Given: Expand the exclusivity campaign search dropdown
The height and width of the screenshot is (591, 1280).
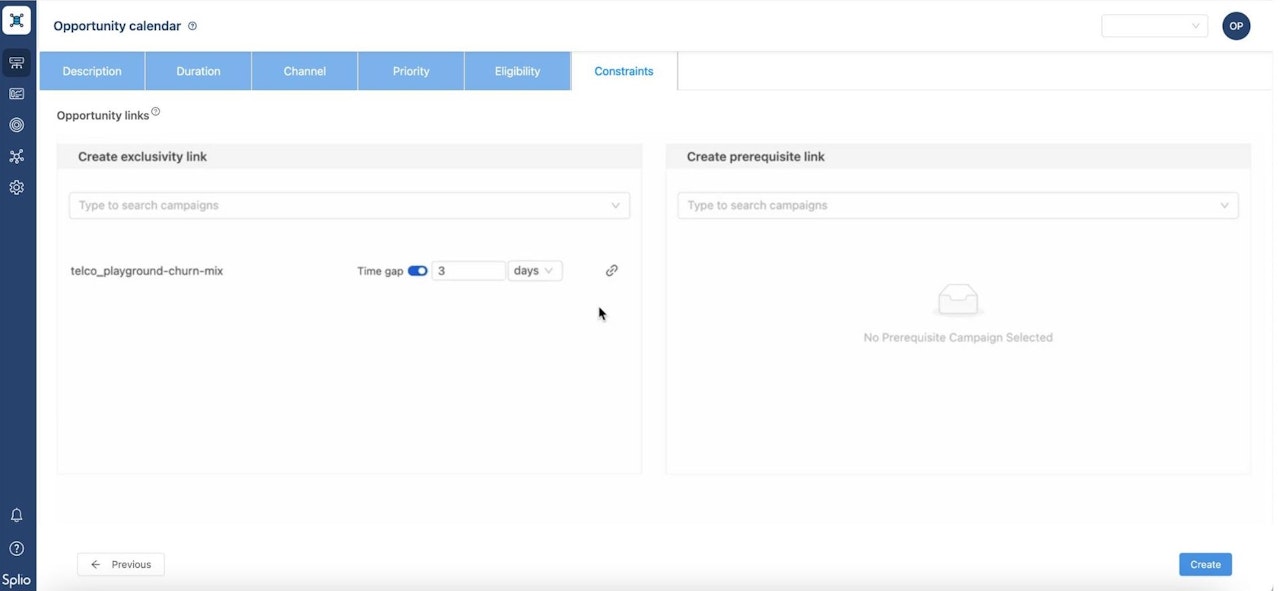Looking at the screenshot, I should 349,205.
